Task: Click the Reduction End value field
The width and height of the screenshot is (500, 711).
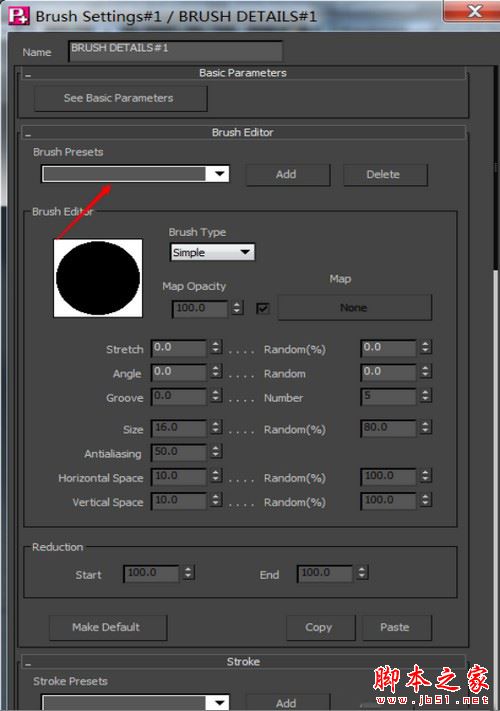Action: click(x=325, y=574)
